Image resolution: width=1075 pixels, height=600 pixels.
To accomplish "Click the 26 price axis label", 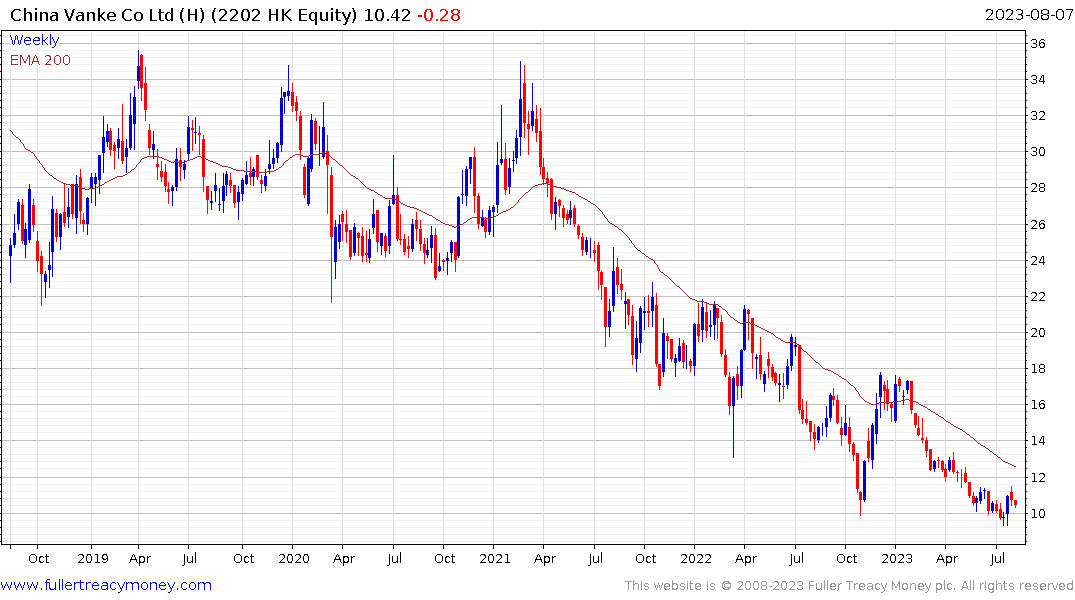I will pos(1038,224).
